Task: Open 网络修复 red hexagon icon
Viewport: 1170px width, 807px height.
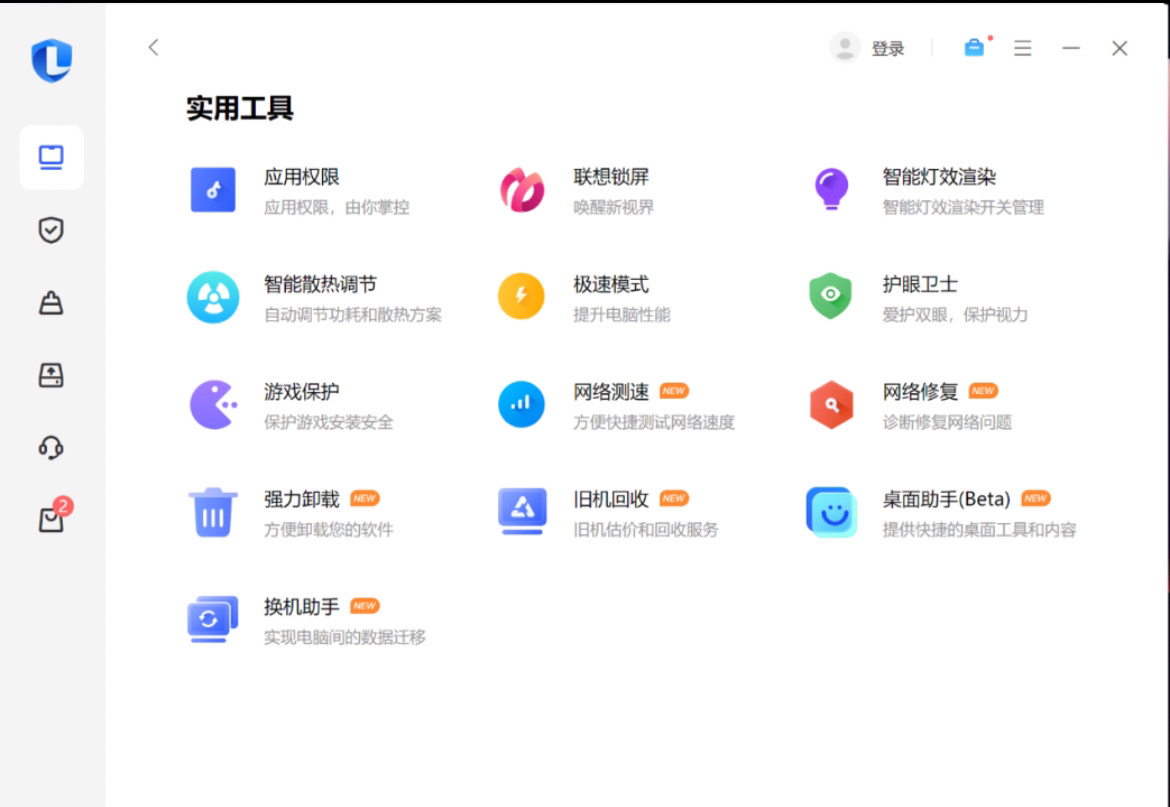Action: pyautogui.click(x=831, y=405)
